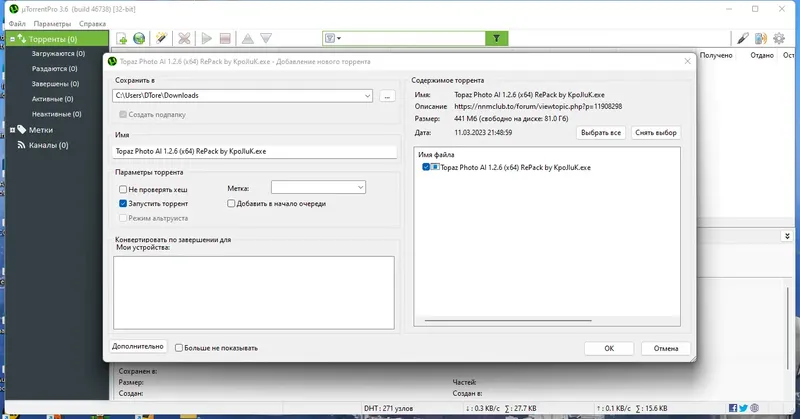Image resolution: width=800 pixels, height=419 pixels.
Task: Click Add Torrent from URL globe icon
Action: tap(139, 38)
